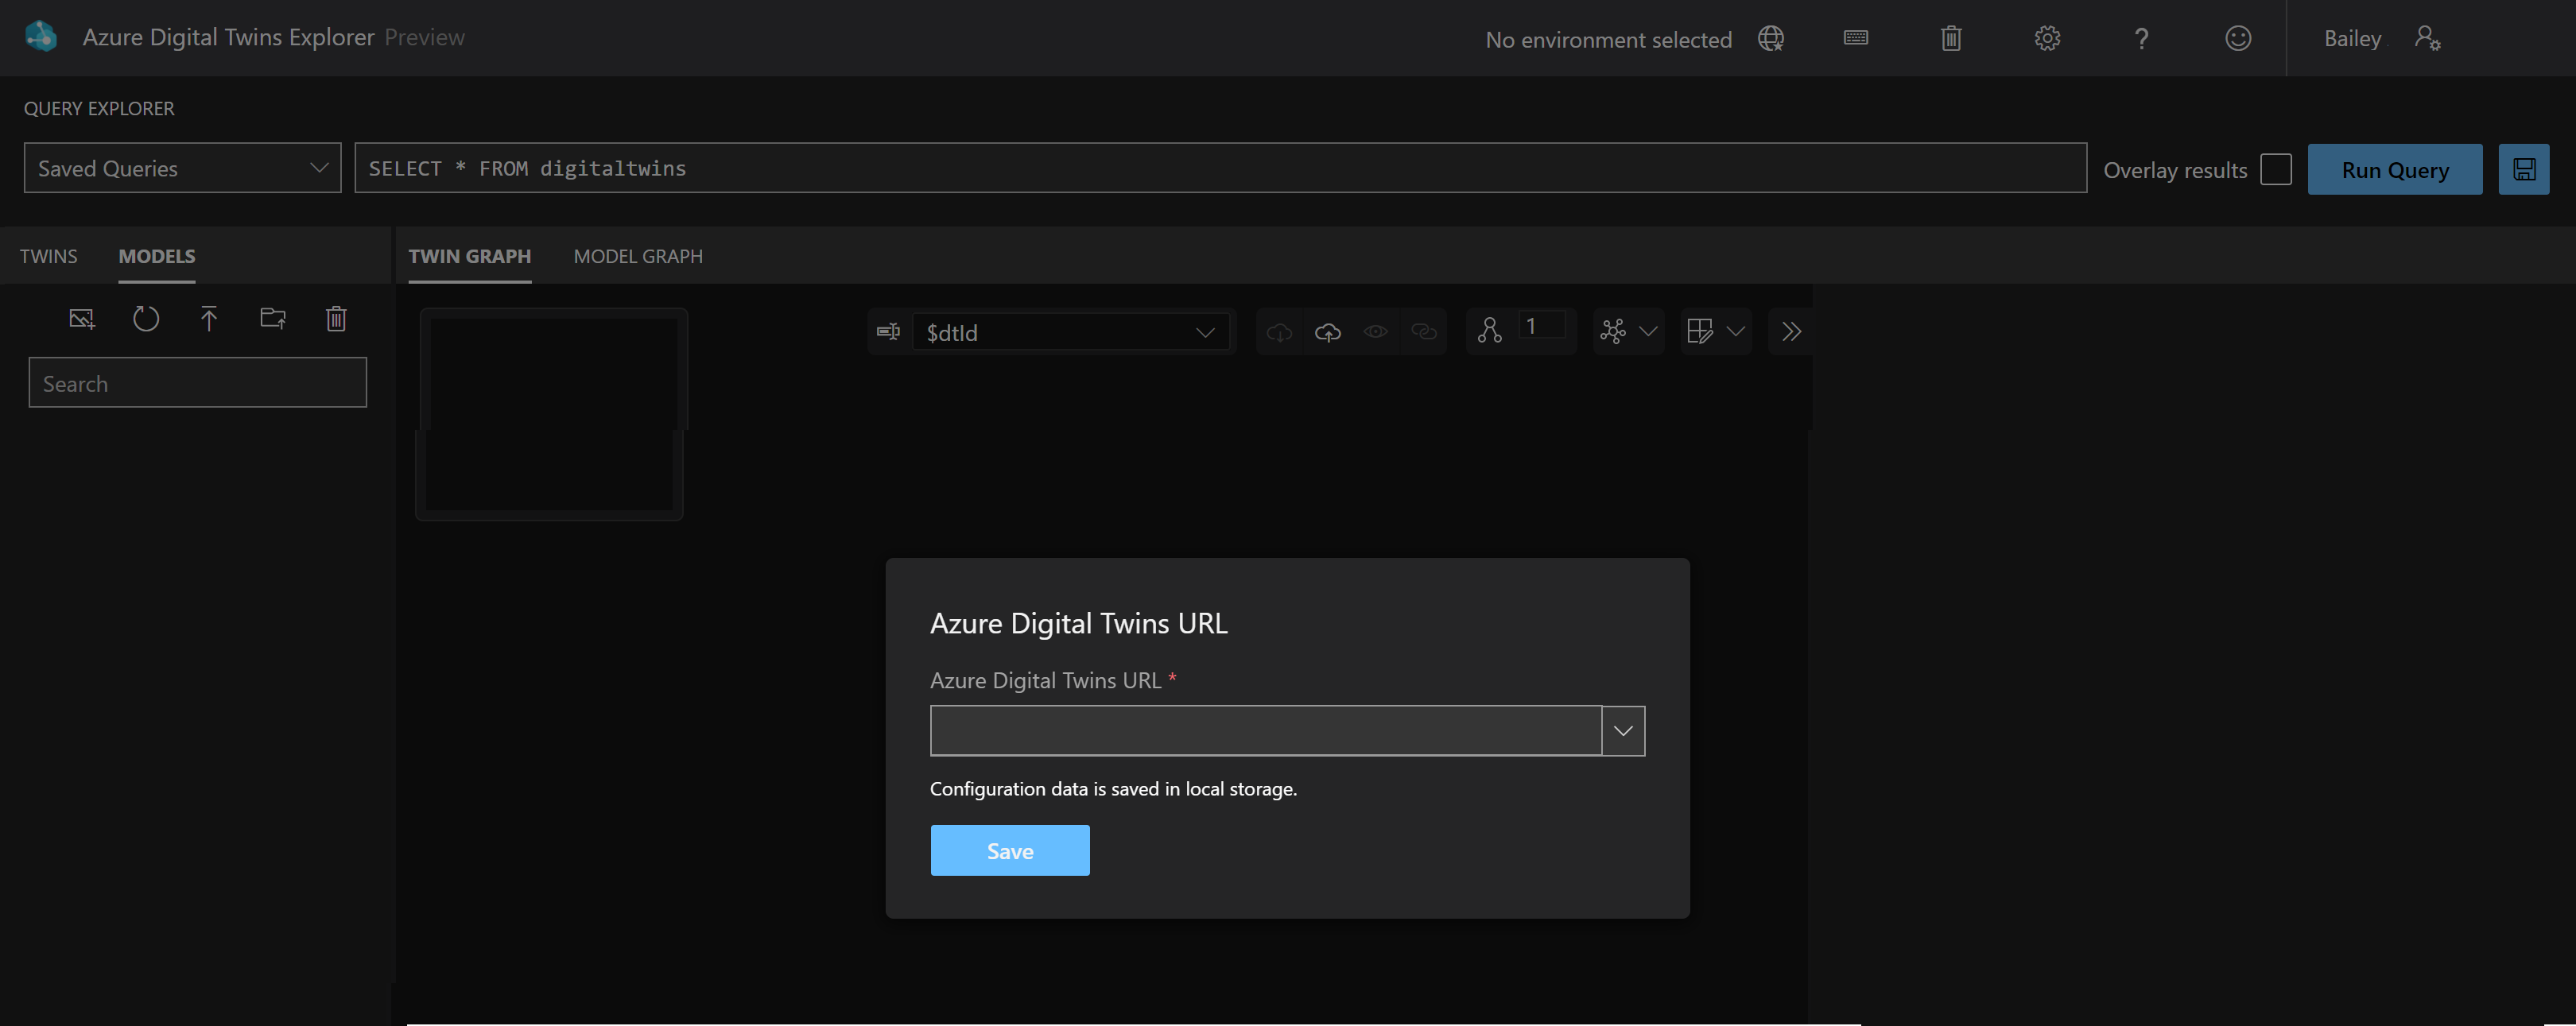Image resolution: width=2576 pixels, height=1026 pixels.
Task: Export the twin graph to cloud
Action: click(x=1328, y=331)
